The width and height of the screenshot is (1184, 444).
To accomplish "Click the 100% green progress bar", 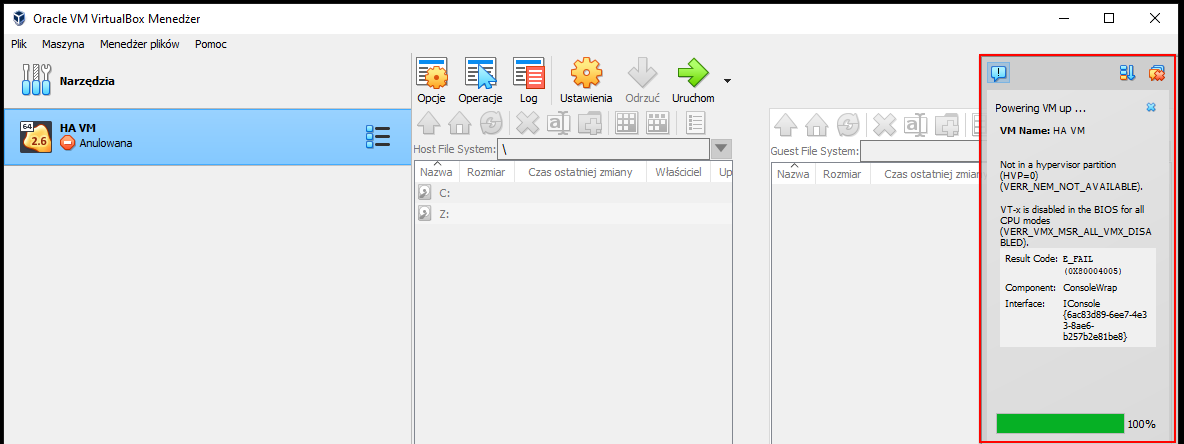I will tap(1060, 424).
